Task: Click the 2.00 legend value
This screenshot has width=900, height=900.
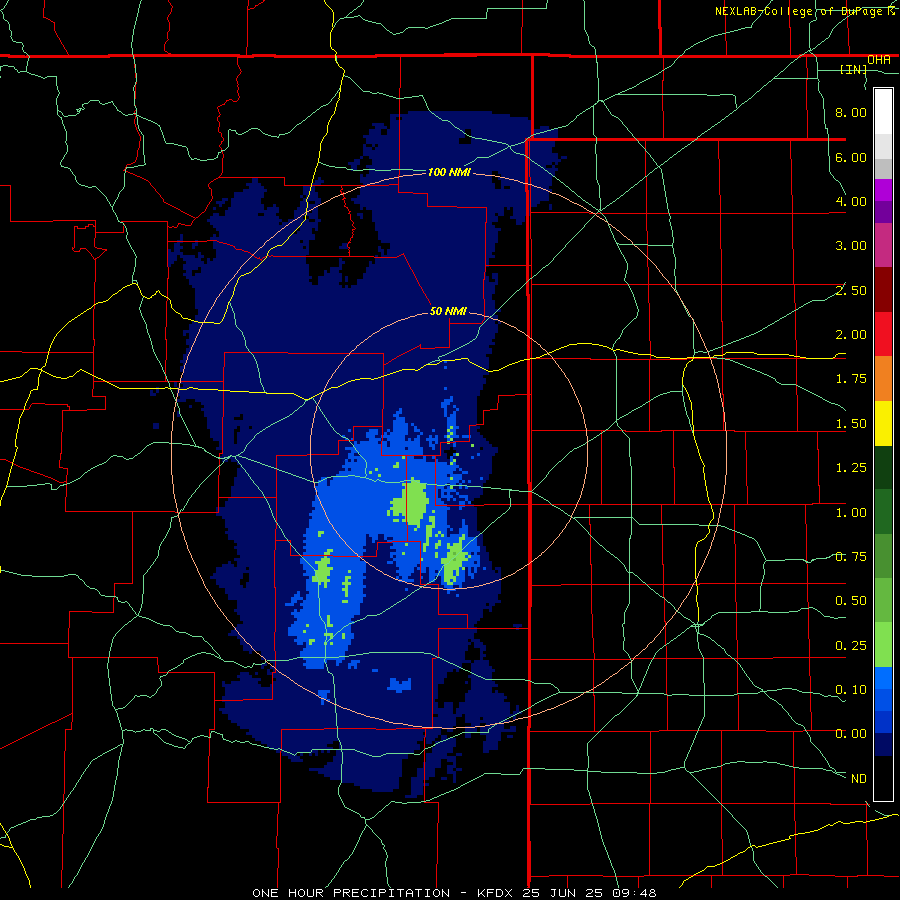Action: 851,335
